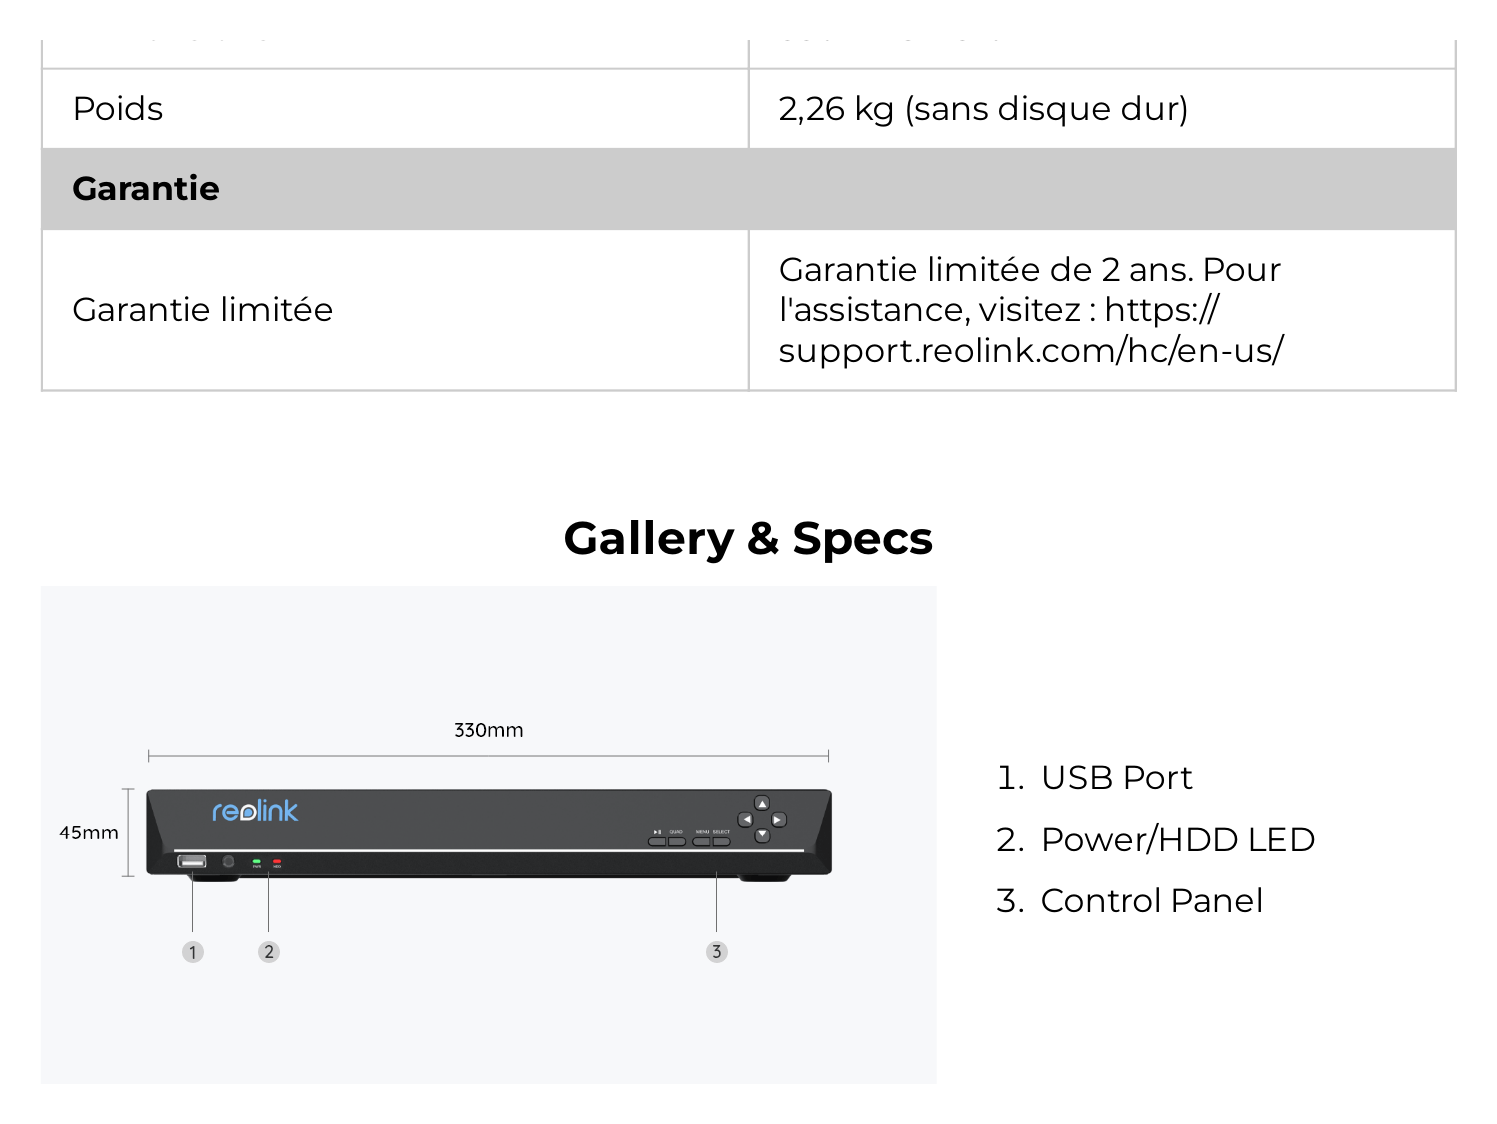Click the numbered marker 3 callout
The image size is (1497, 1124).
(716, 951)
